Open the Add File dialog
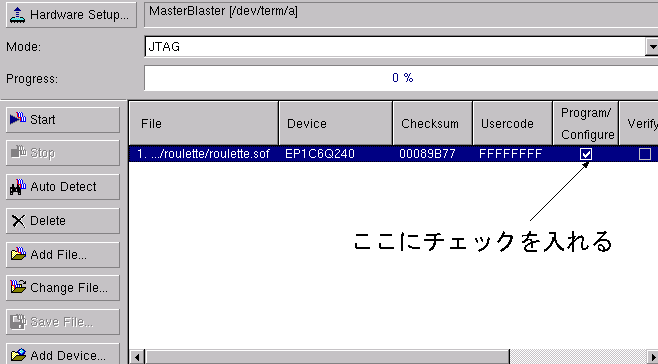Screen dimensions: 658x364 click(63, 254)
